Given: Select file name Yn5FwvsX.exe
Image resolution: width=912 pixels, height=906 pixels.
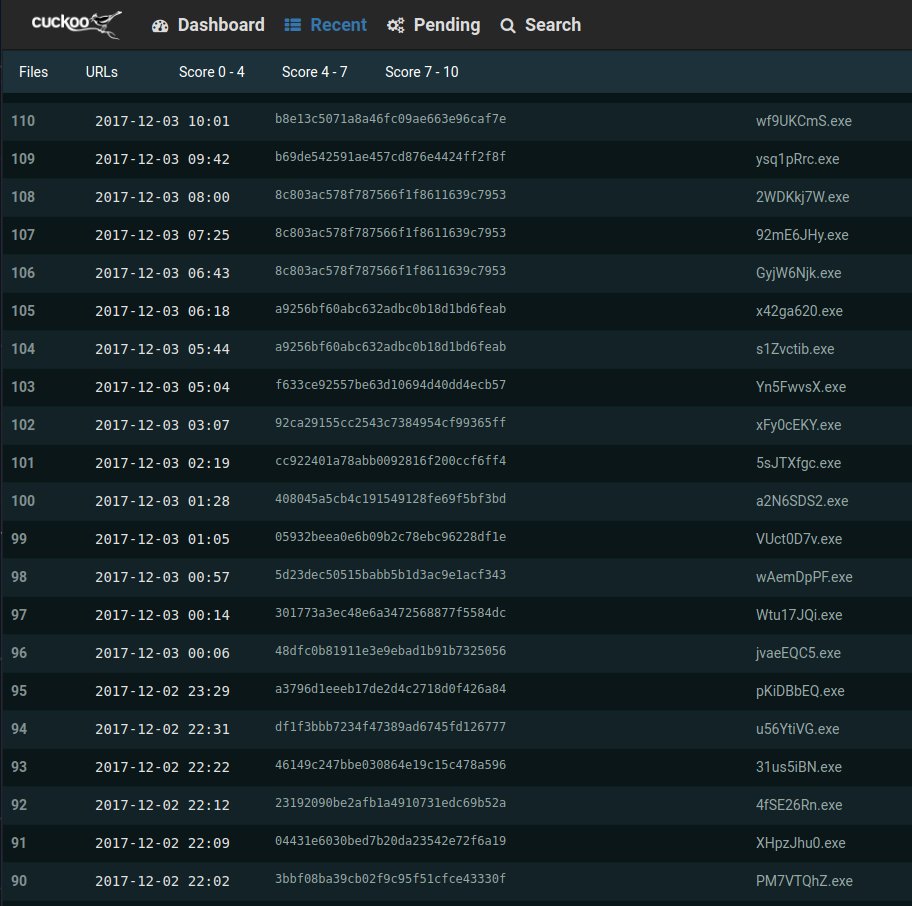Looking at the screenshot, I should pyautogui.click(x=801, y=387).
